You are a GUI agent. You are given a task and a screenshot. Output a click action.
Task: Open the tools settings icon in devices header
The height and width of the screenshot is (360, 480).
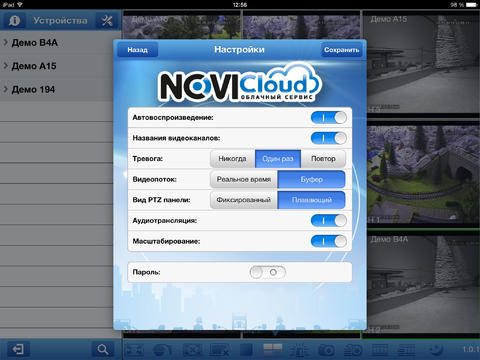point(107,21)
